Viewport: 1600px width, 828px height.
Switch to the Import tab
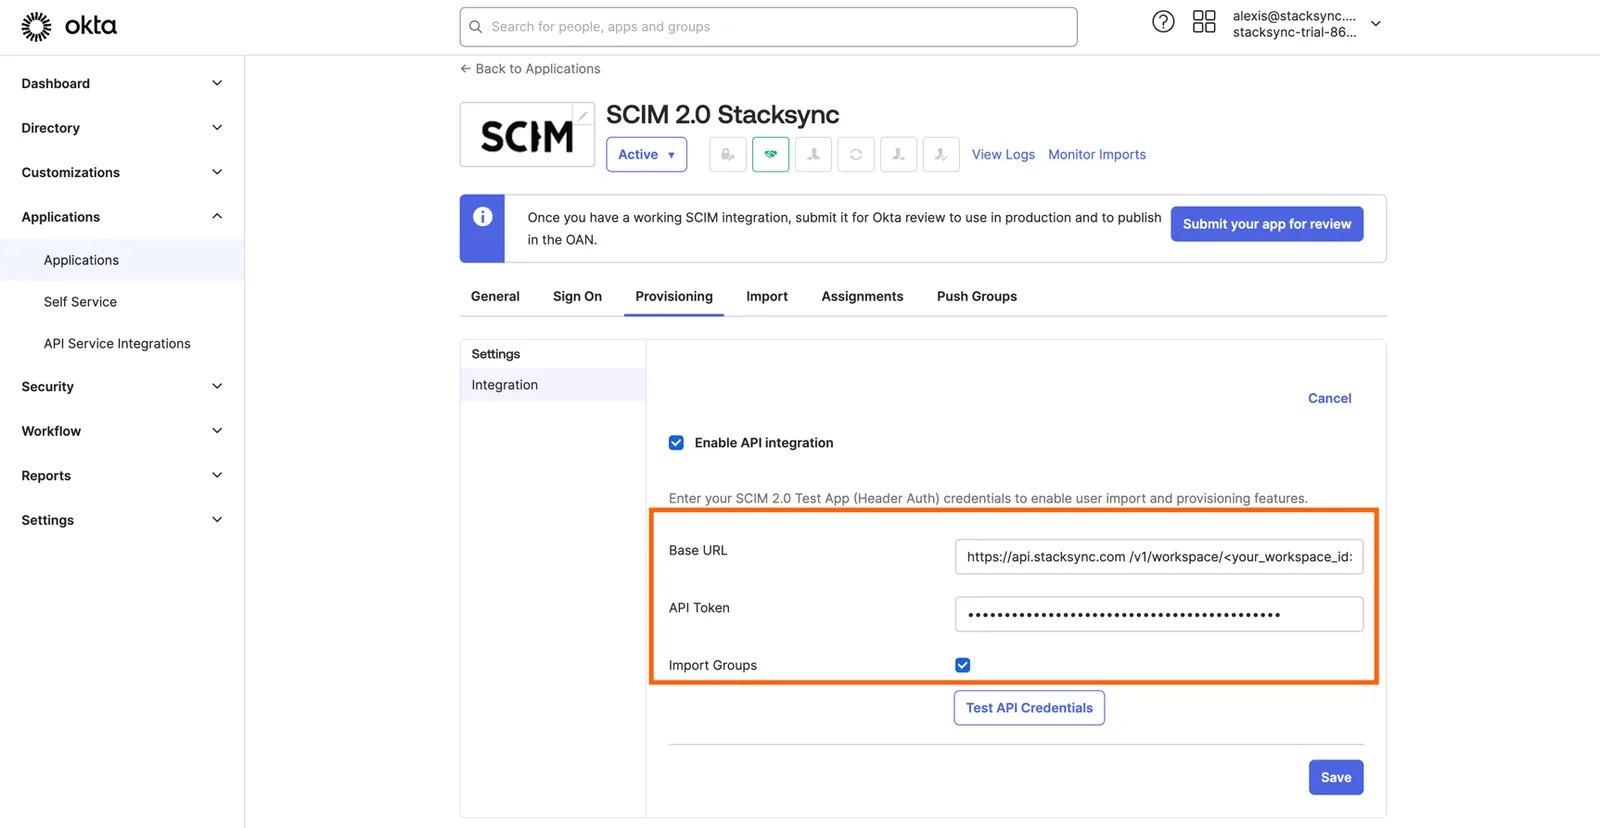click(767, 296)
